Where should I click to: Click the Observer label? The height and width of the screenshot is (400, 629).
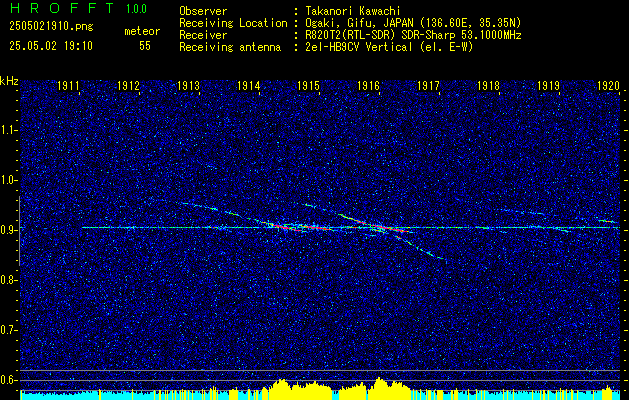pyautogui.click(x=203, y=11)
